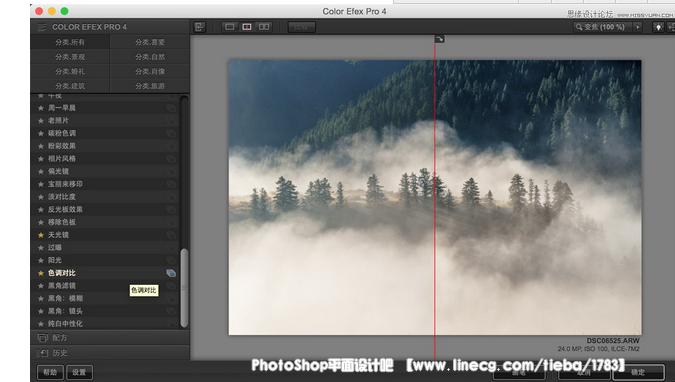Select the 分类.喜爱 category tab
Image resolution: width=675 pixels, height=382 pixels.
pos(150,42)
